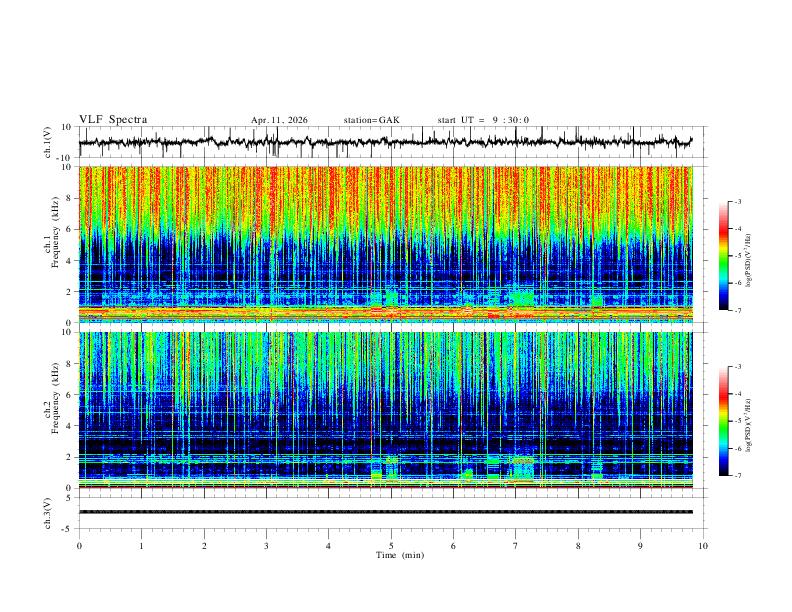Click the ch.1 "Frequency (kHz)" axis label

[x=55, y=232]
